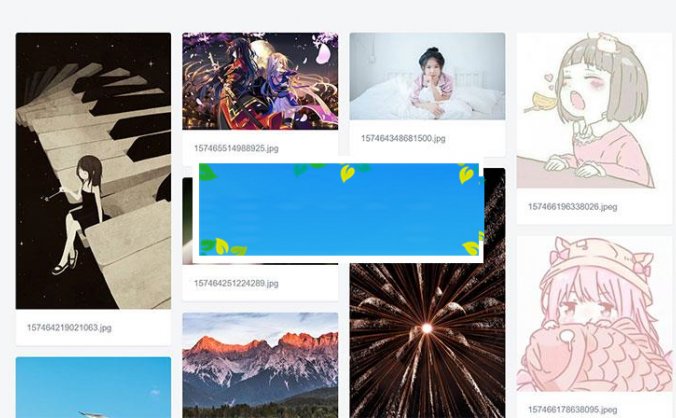Open the red mountain landscape thumbnail
The image size is (676, 418).
(x=260, y=365)
